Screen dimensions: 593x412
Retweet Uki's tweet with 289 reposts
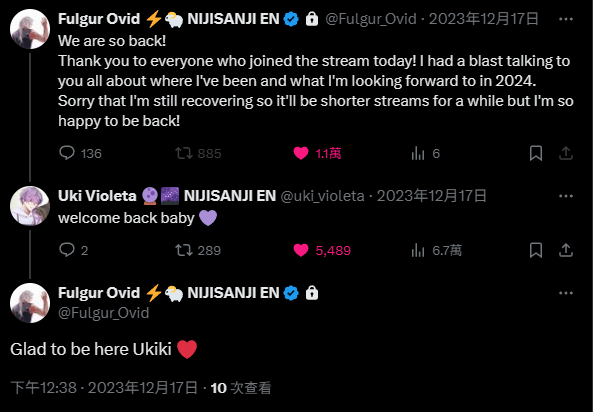click(x=198, y=250)
